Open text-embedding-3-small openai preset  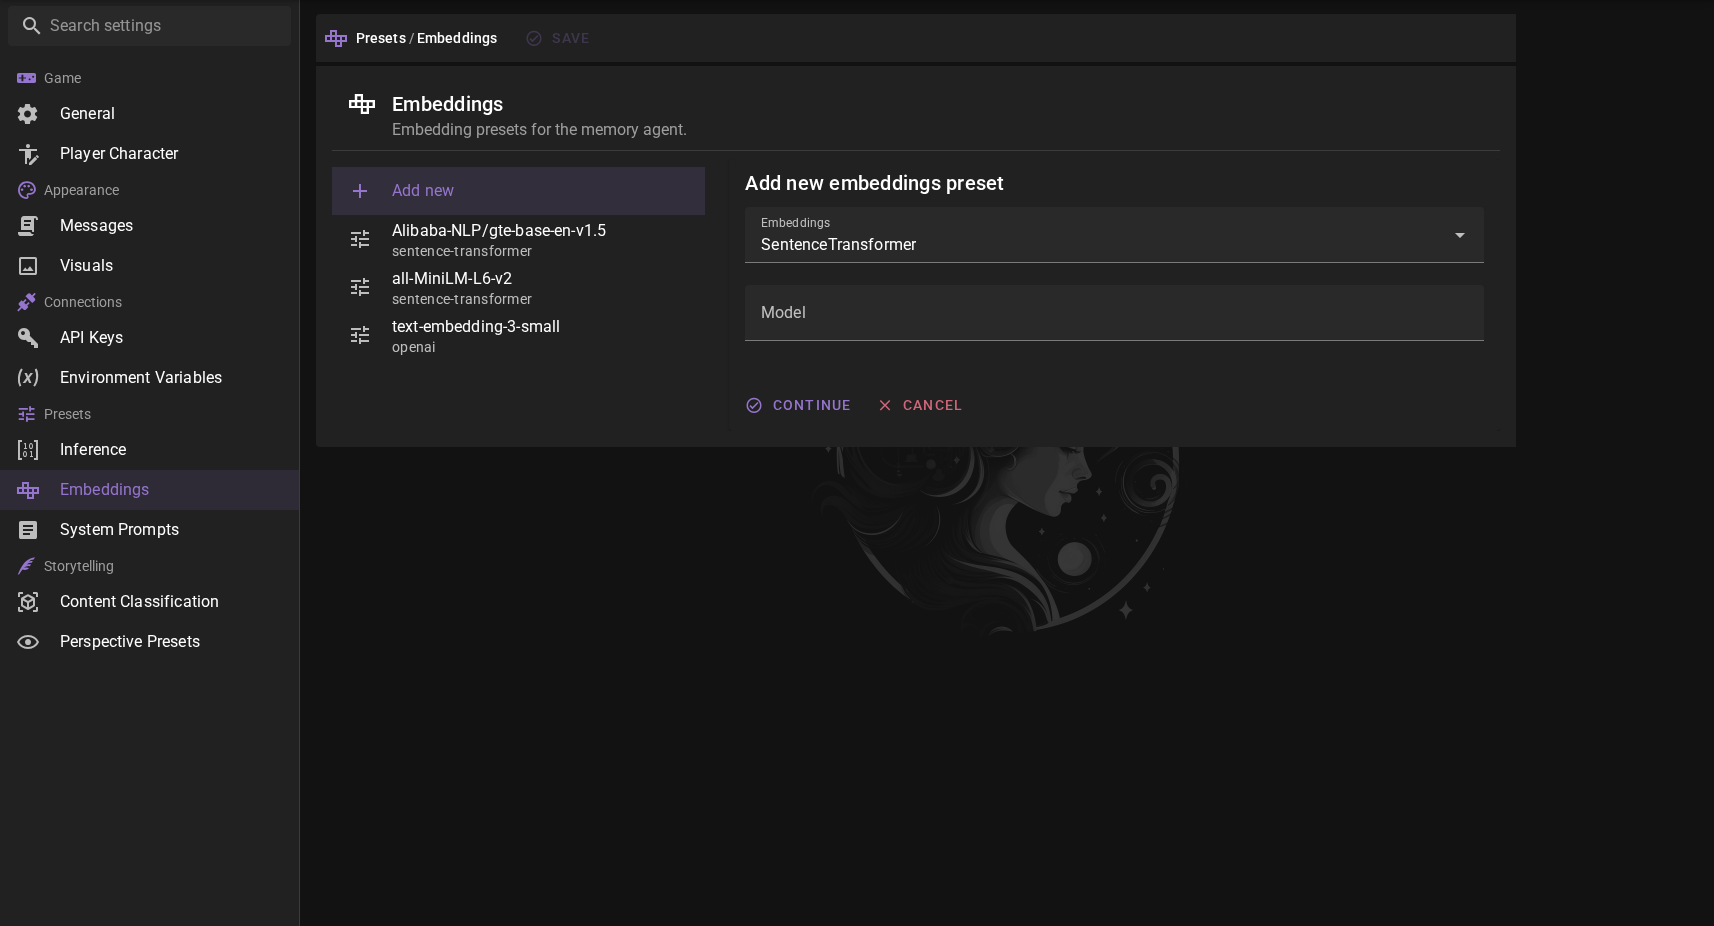coord(518,335)
